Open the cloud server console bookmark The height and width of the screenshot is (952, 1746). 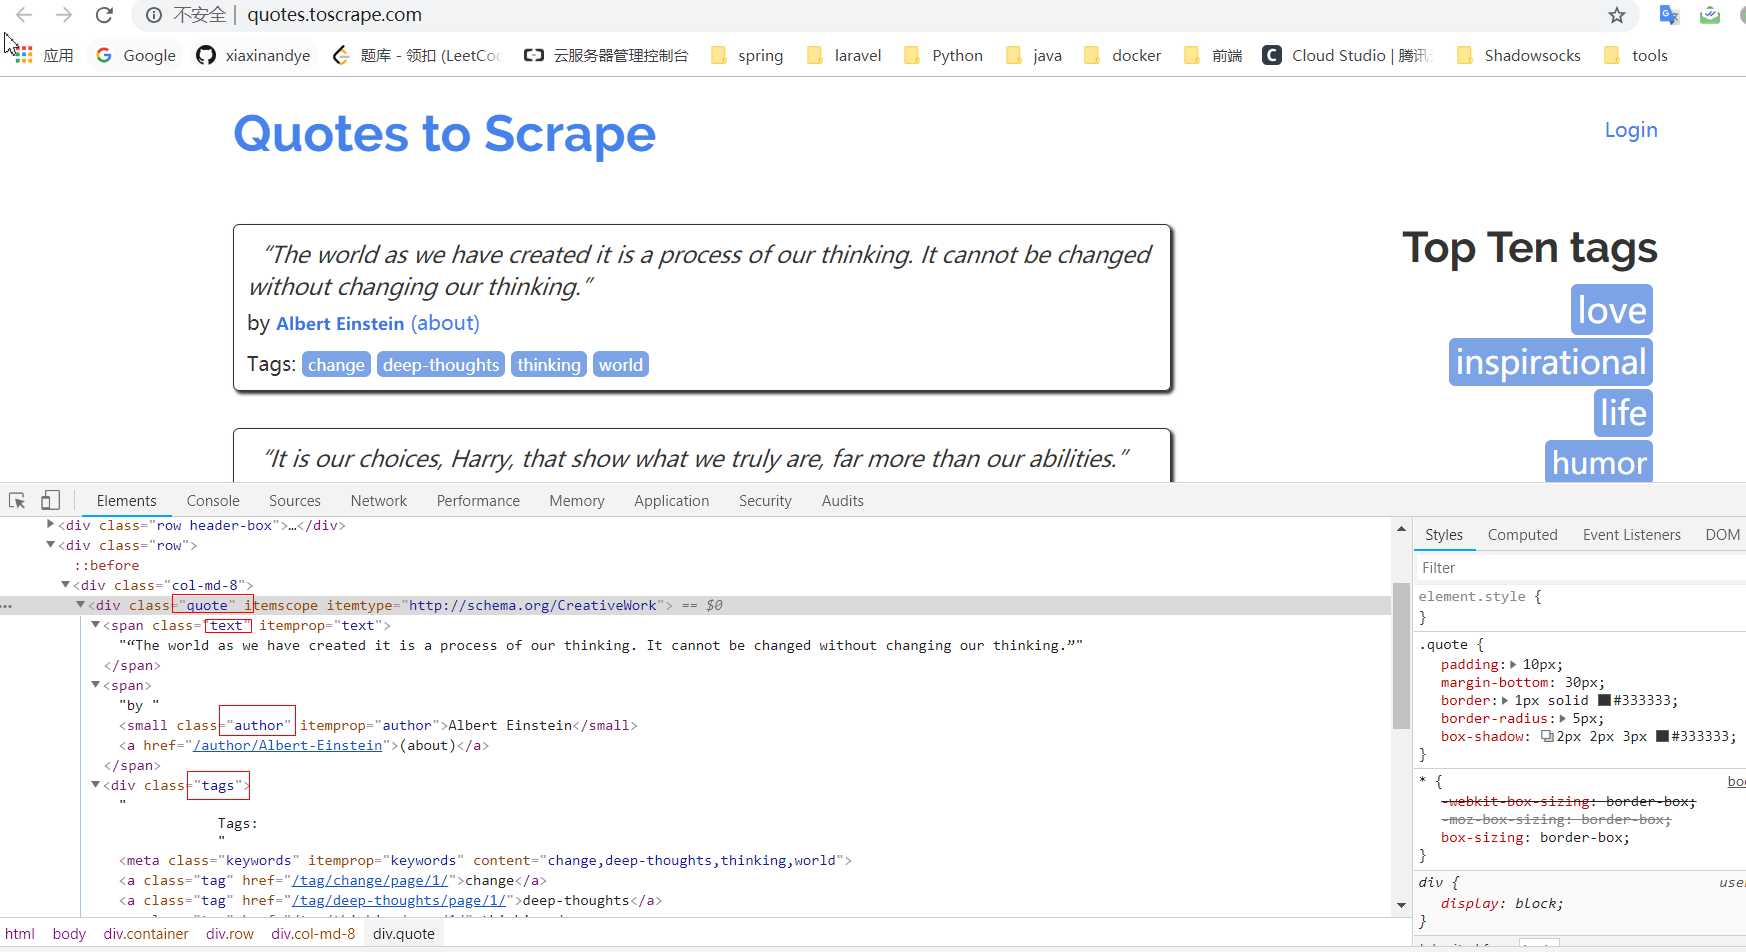pos(607,55)
